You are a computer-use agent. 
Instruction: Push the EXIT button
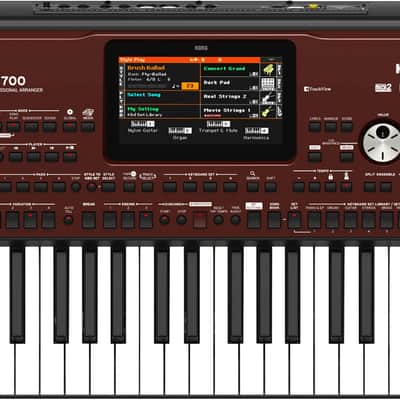pos(315,157)
